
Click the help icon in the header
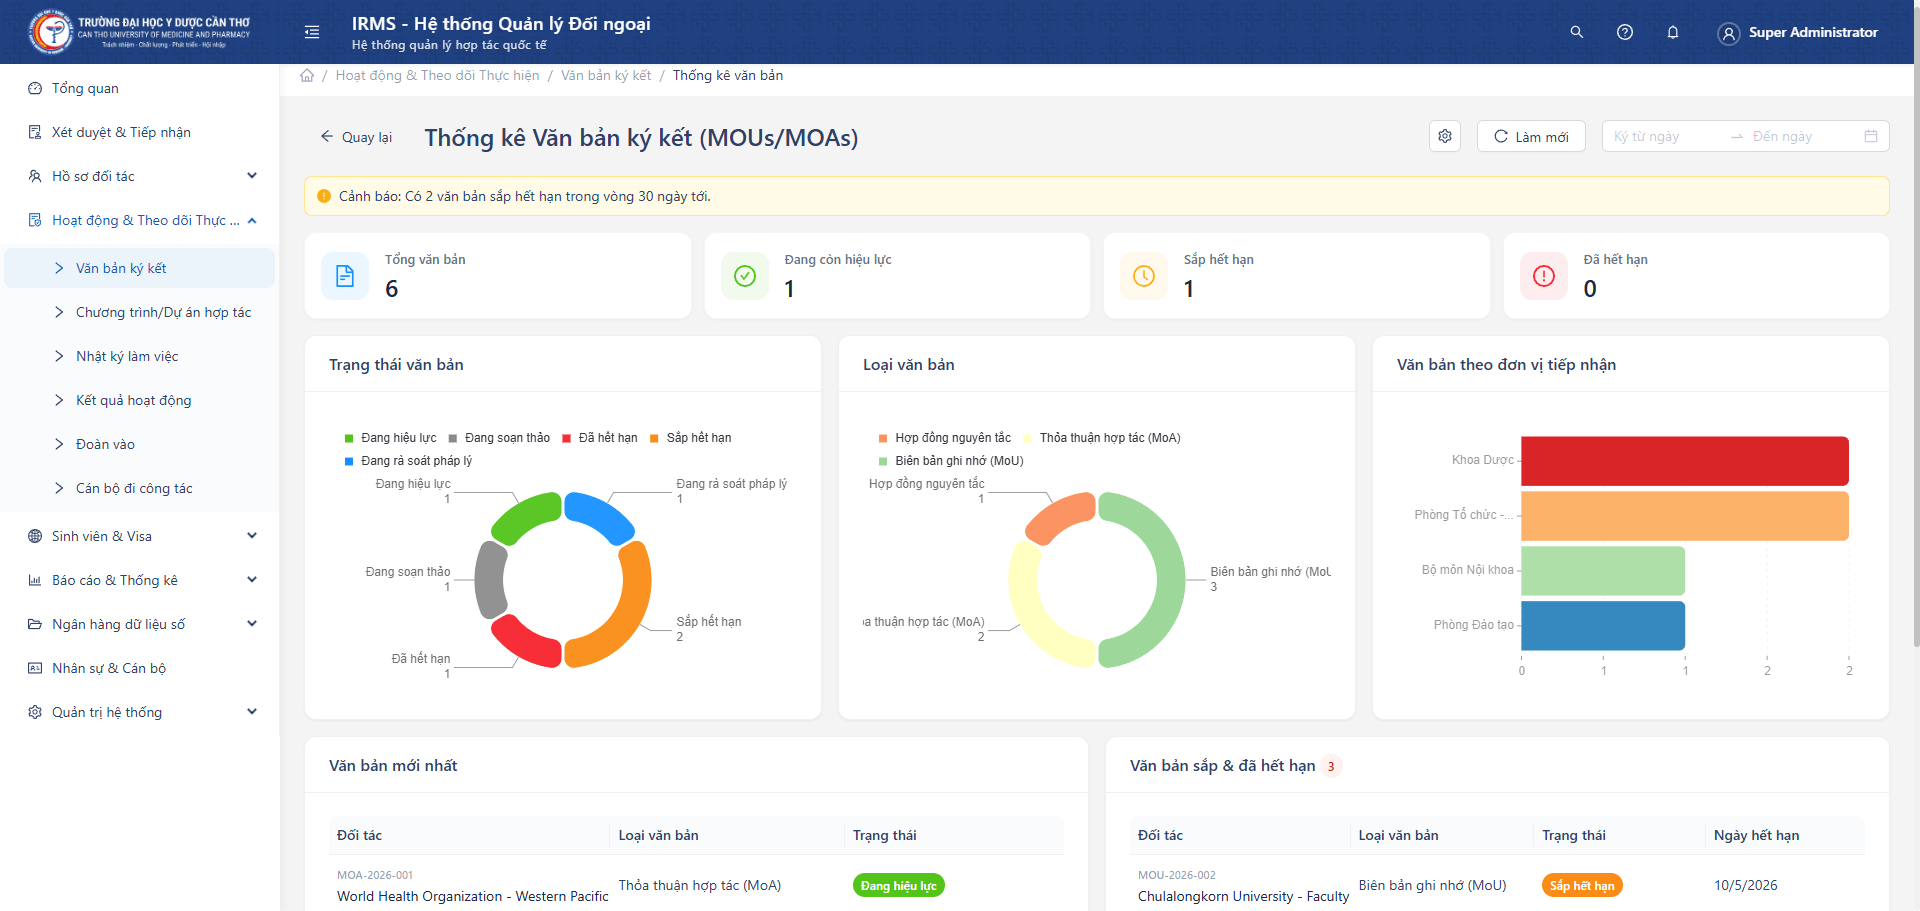(x=1624, y=32)
